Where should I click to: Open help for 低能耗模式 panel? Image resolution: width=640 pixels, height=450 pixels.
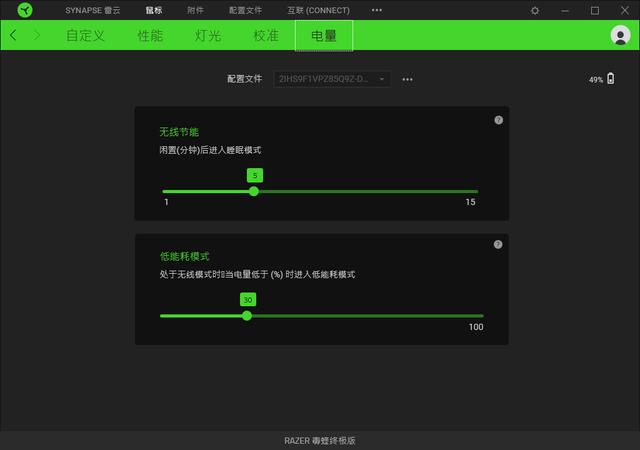pos(498,244)
